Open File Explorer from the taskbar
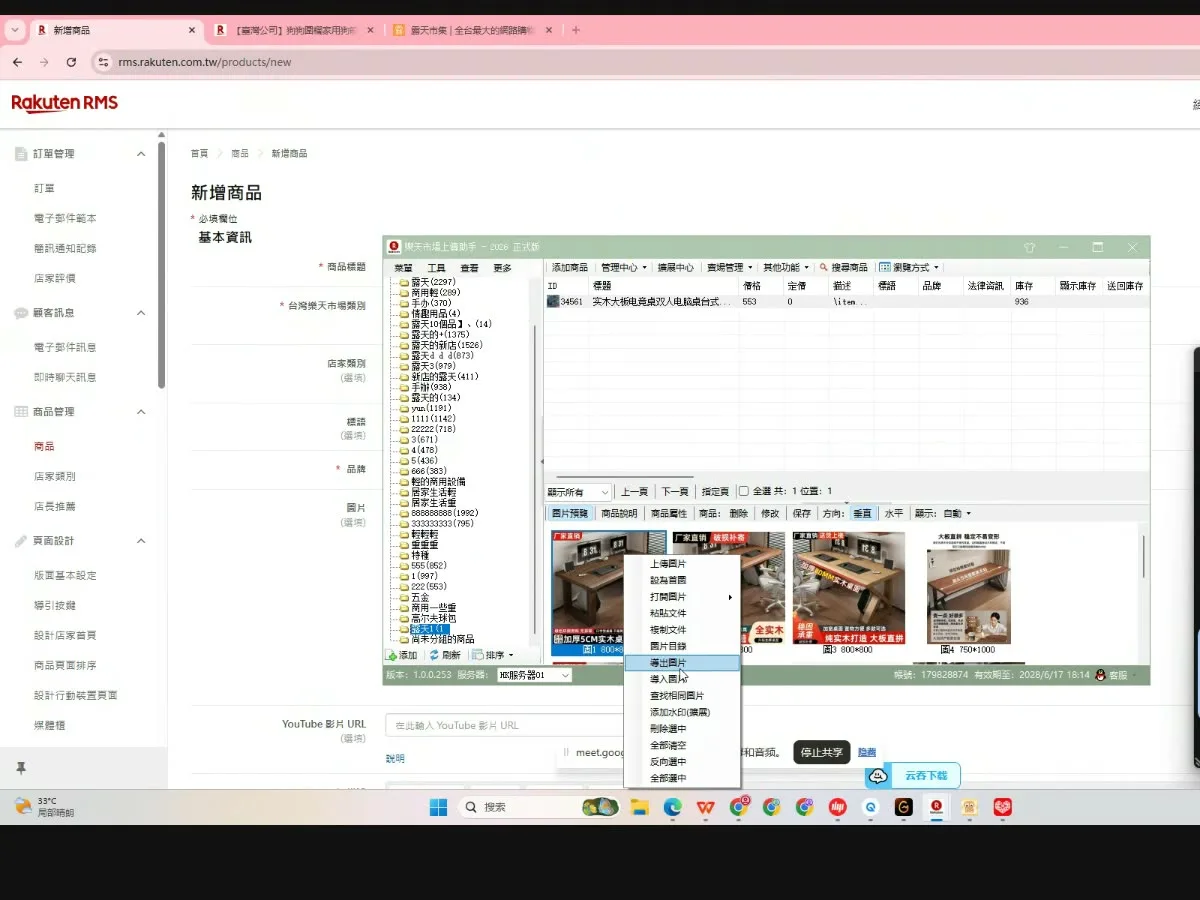This screenshot has height=900, width=1200. click(x=638, y=807)
